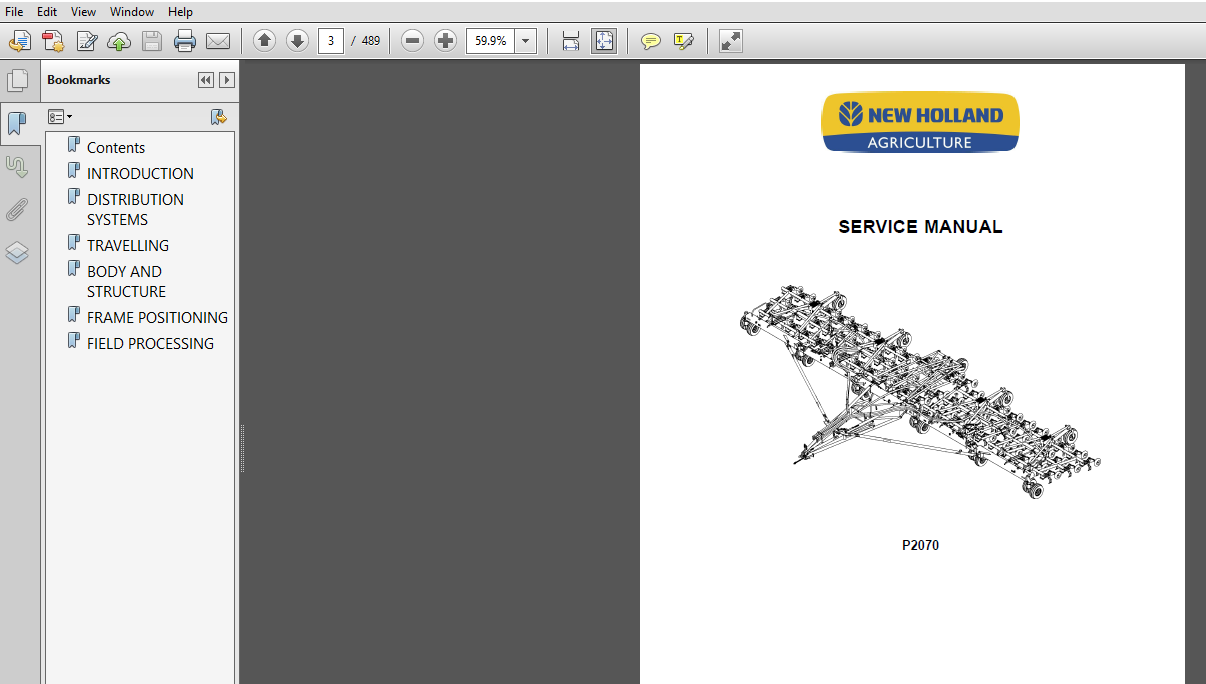
Task: Jump to the INTRODUCTION bookmark
Action: tap(140, 173)
